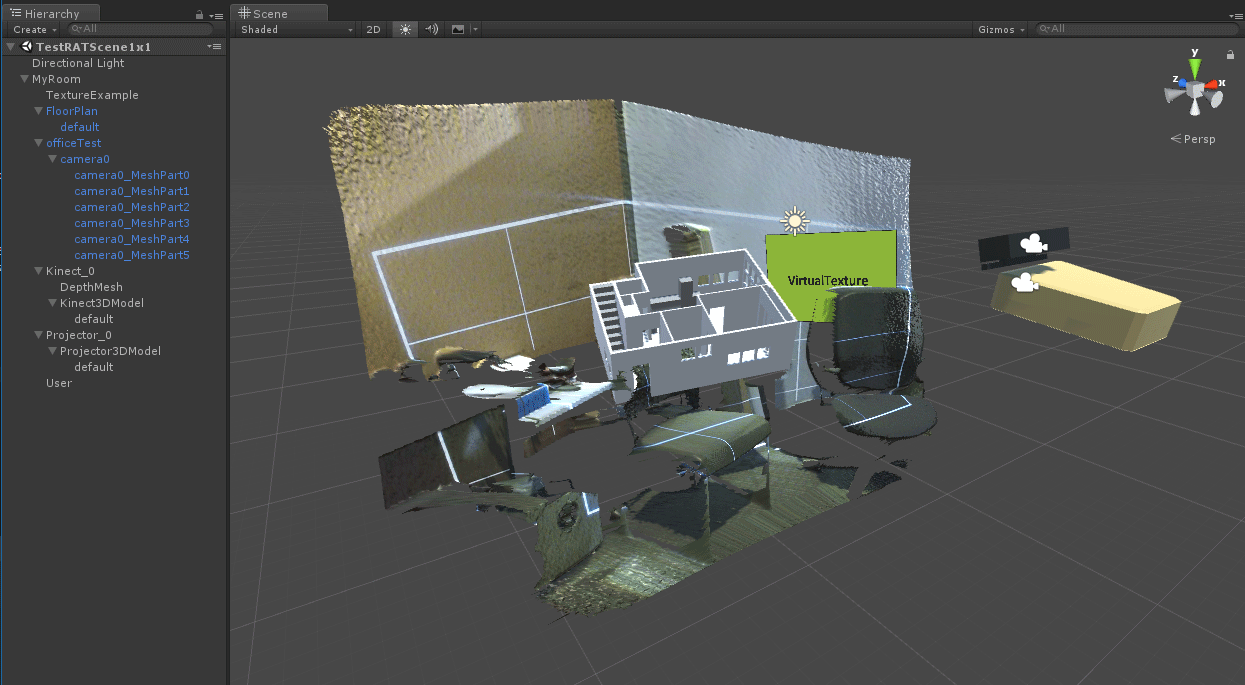The image size is (1245, 685).
Task: Select the yellow projector model in scene
Action: coord(1085,305)
